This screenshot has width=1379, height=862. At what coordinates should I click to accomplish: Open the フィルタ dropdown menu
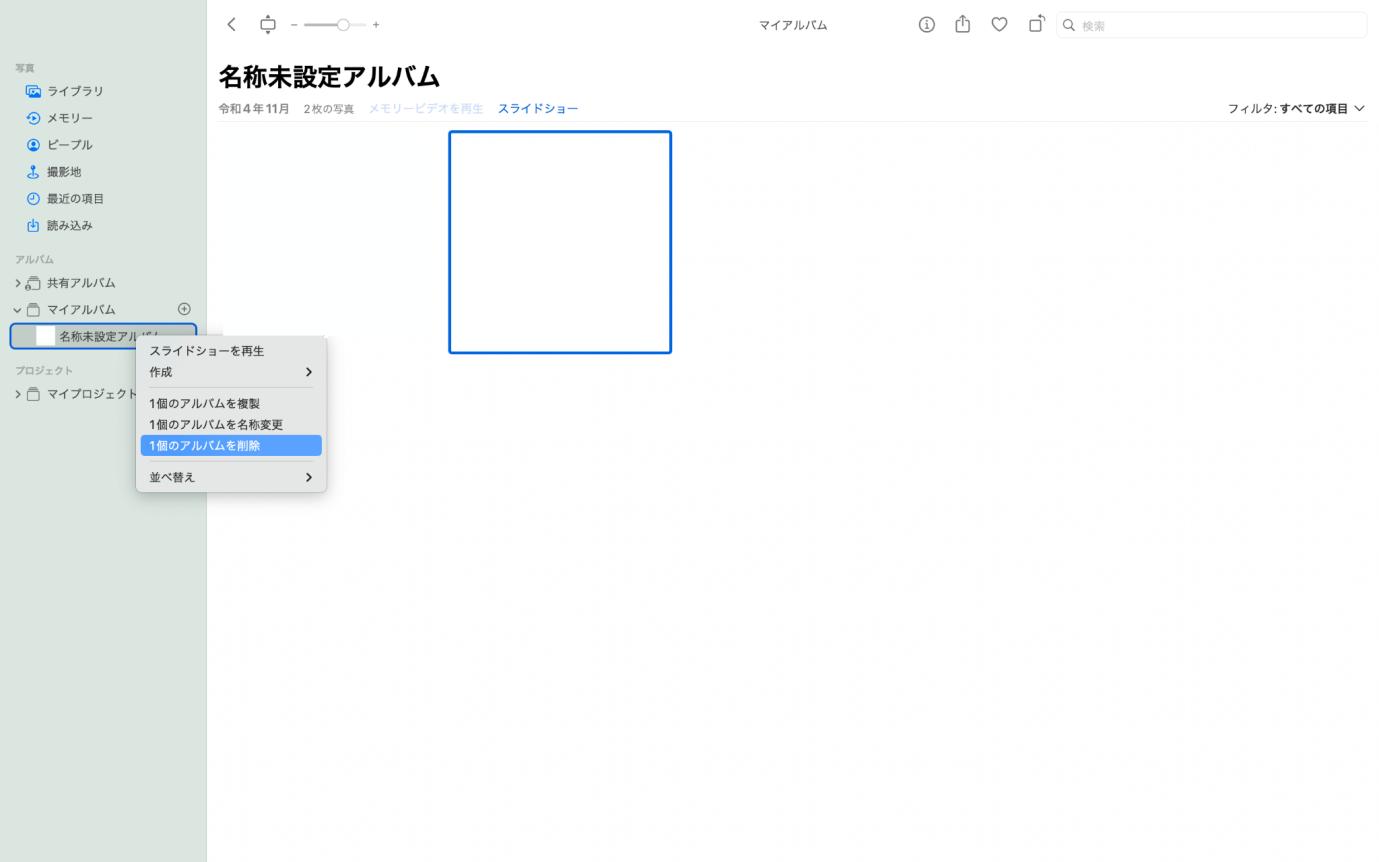1297,108
